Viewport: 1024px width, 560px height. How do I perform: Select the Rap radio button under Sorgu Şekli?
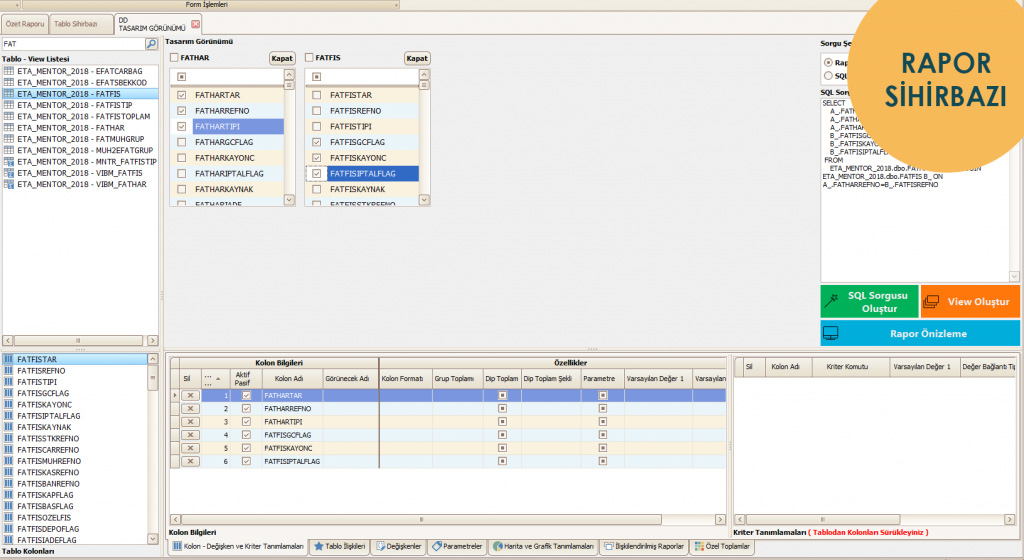coord(828,63)
